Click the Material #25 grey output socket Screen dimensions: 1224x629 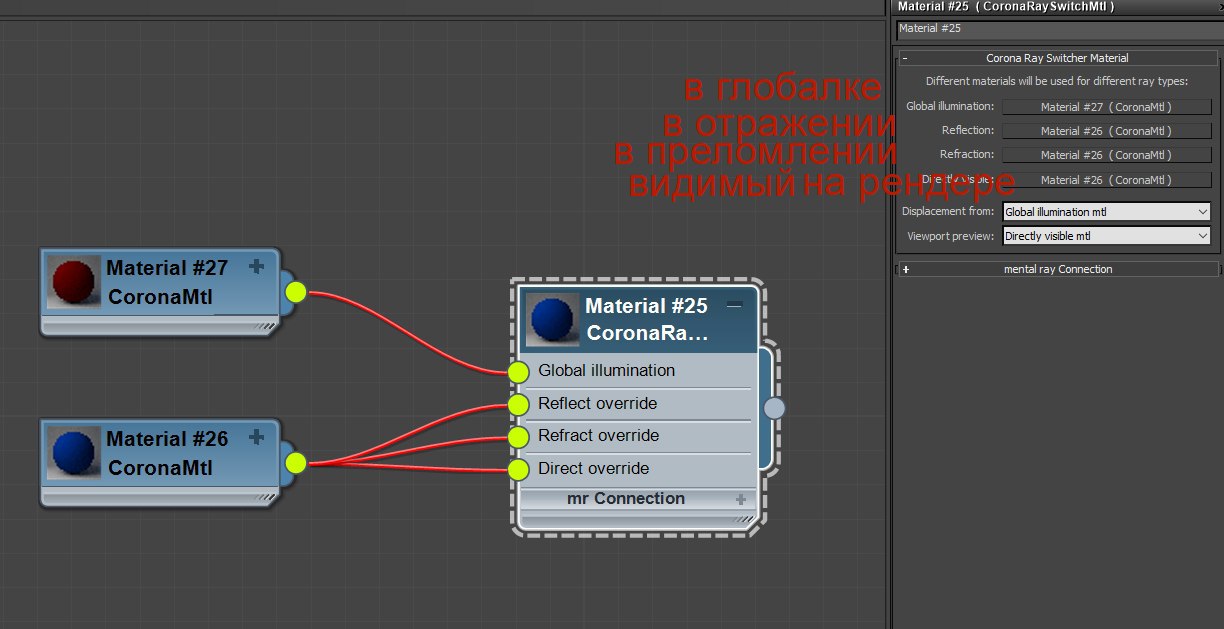click(x=774, y=408)
